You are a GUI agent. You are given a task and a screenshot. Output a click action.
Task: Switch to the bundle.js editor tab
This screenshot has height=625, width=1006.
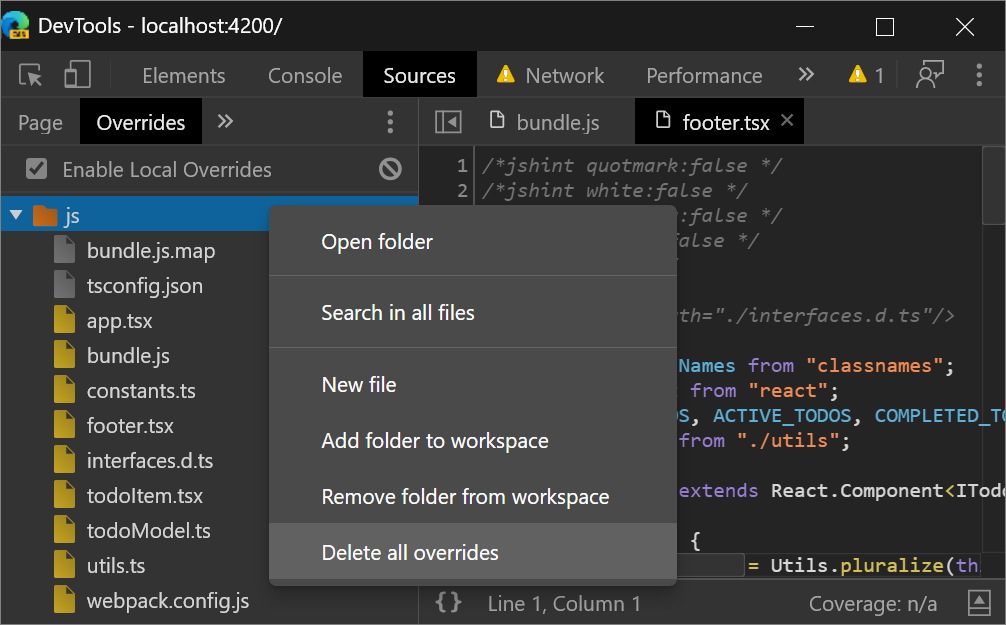pyautogui.click(x=545, y=122)
